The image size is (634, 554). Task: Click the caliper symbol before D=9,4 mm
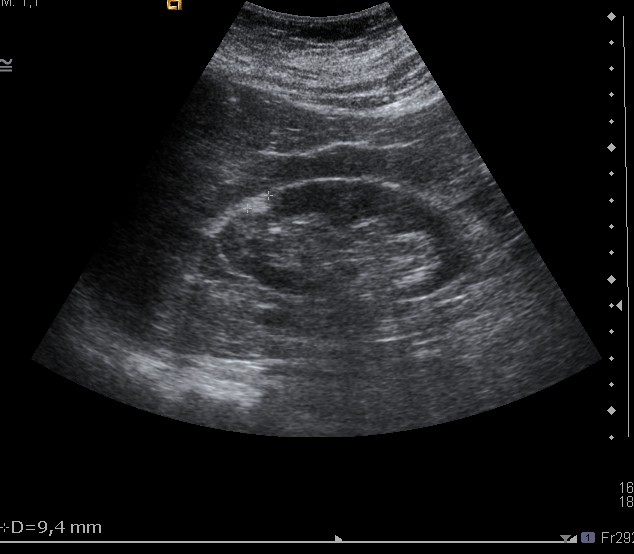[4, 527]
